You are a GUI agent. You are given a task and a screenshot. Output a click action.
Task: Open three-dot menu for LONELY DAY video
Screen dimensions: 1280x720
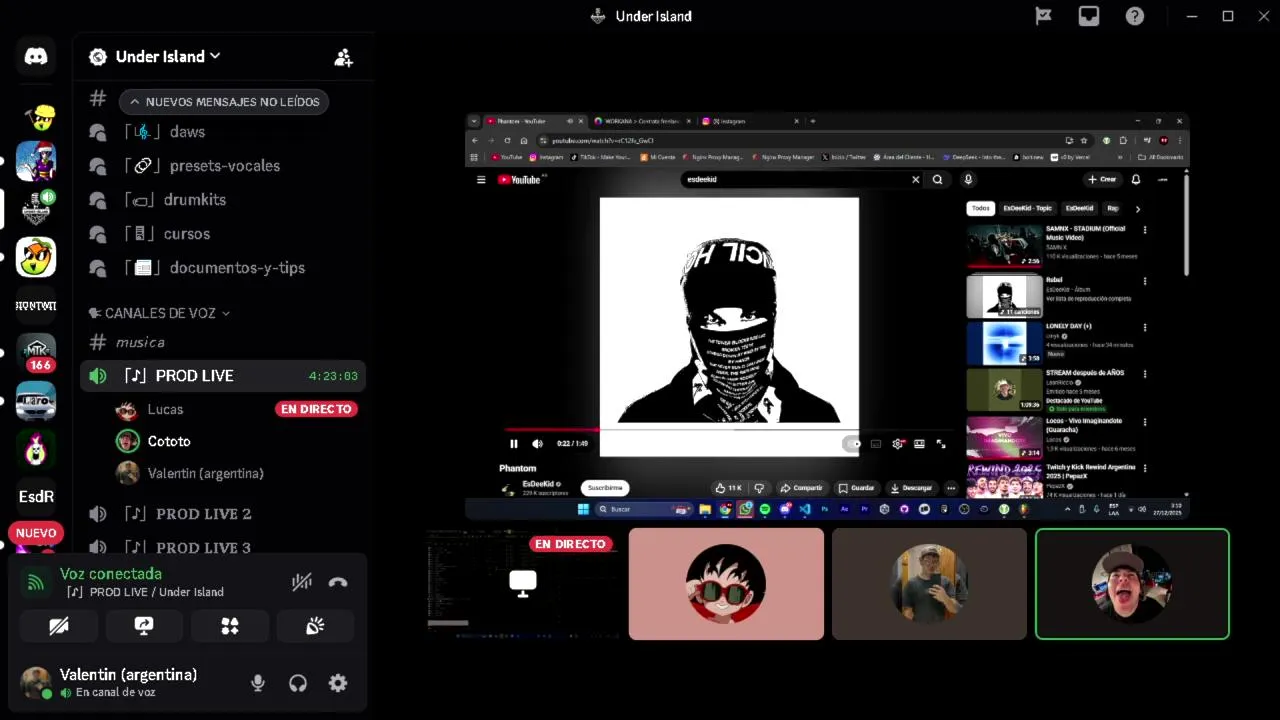pyautogui.click(x=1145, y=328)
